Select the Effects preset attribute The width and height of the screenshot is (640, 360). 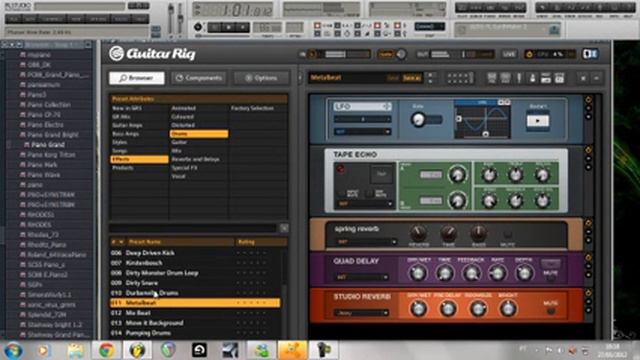tap(139, 159)
